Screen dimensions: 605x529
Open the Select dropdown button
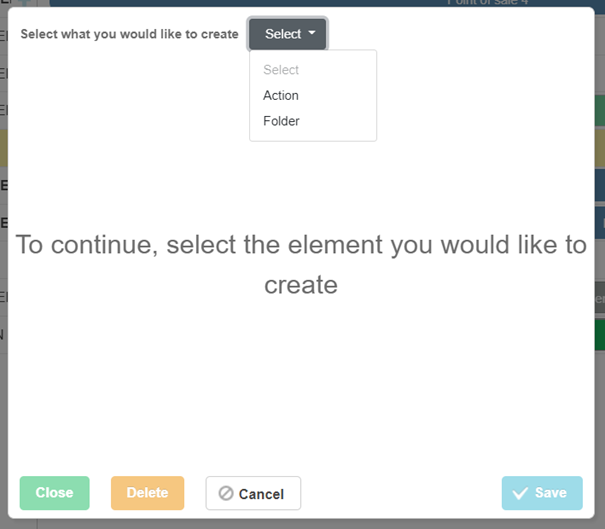point(287,34)
